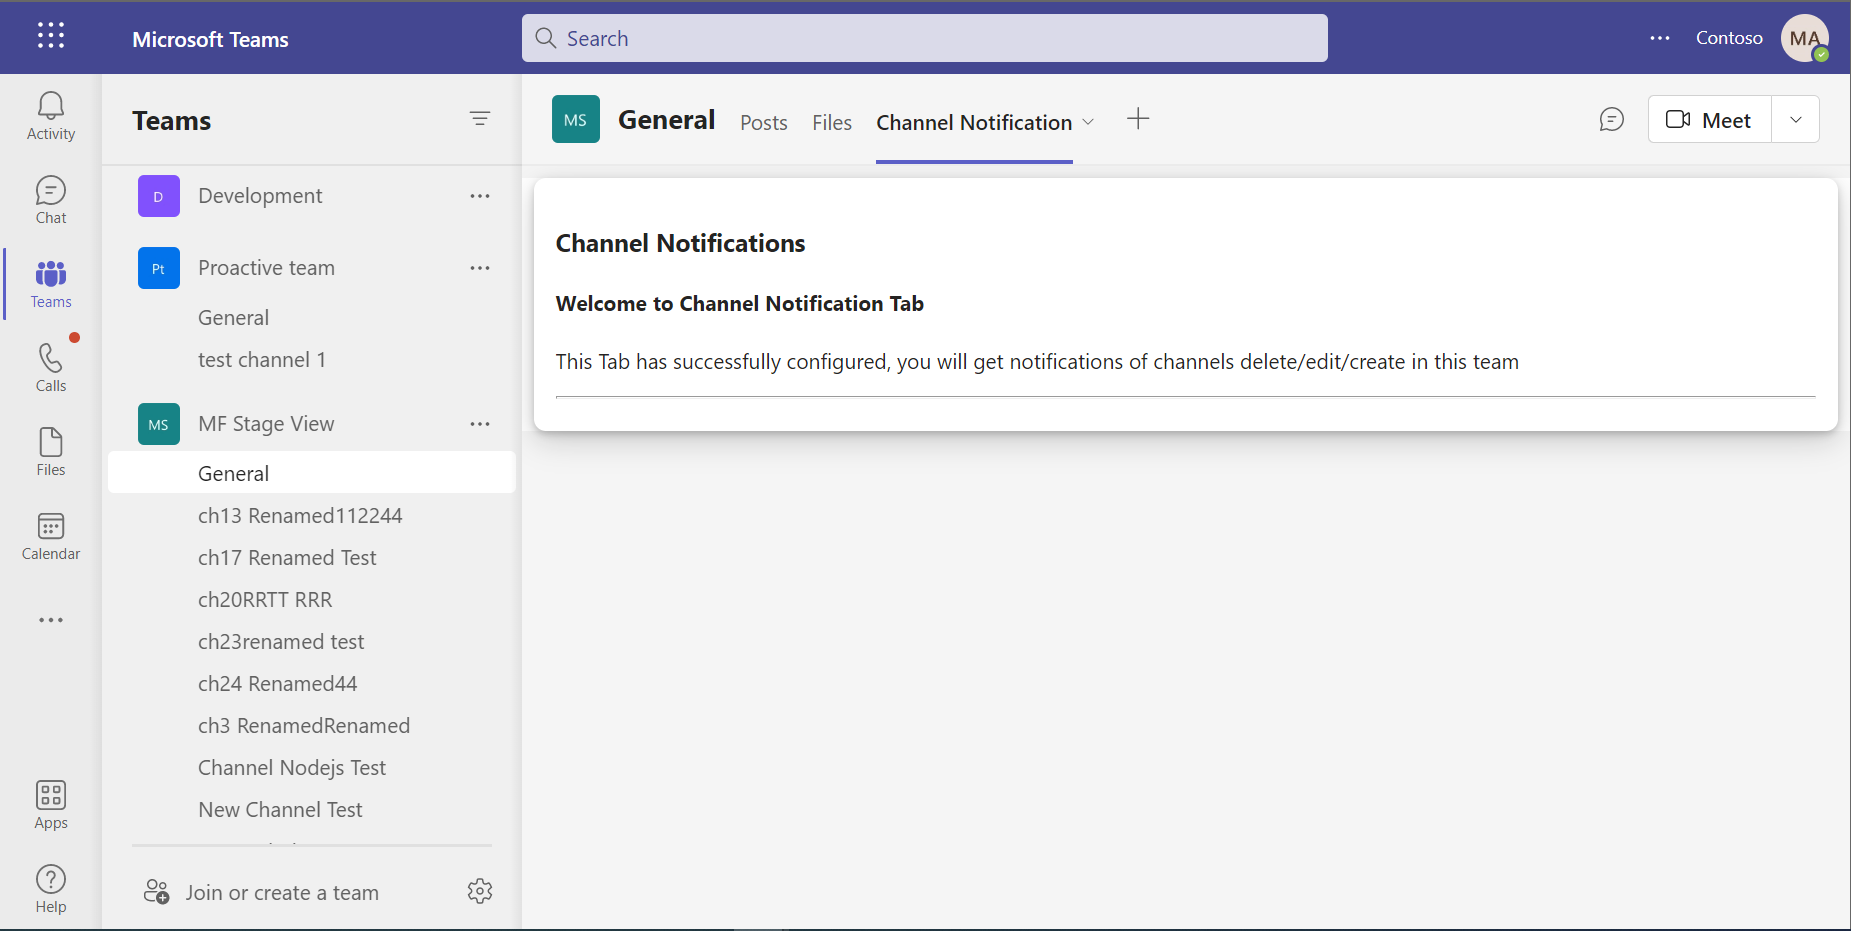Open settings and more ellipsis in header
This screenshot has height=931, width=1851.
1660,38
